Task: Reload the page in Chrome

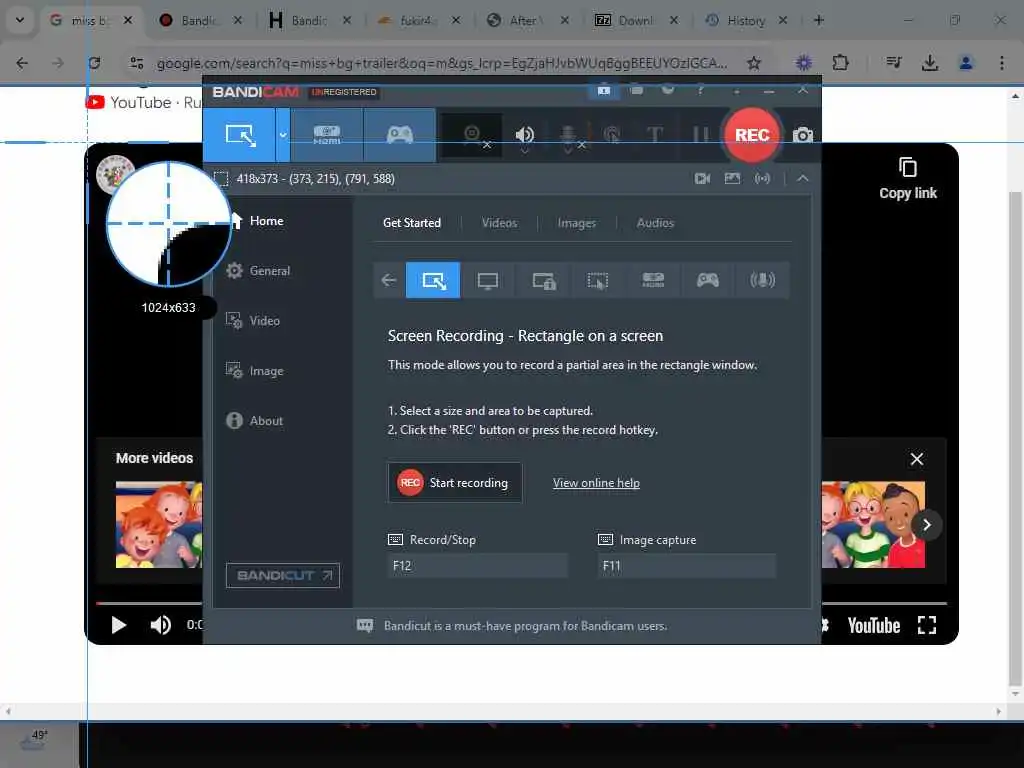Action: [95, 63]
